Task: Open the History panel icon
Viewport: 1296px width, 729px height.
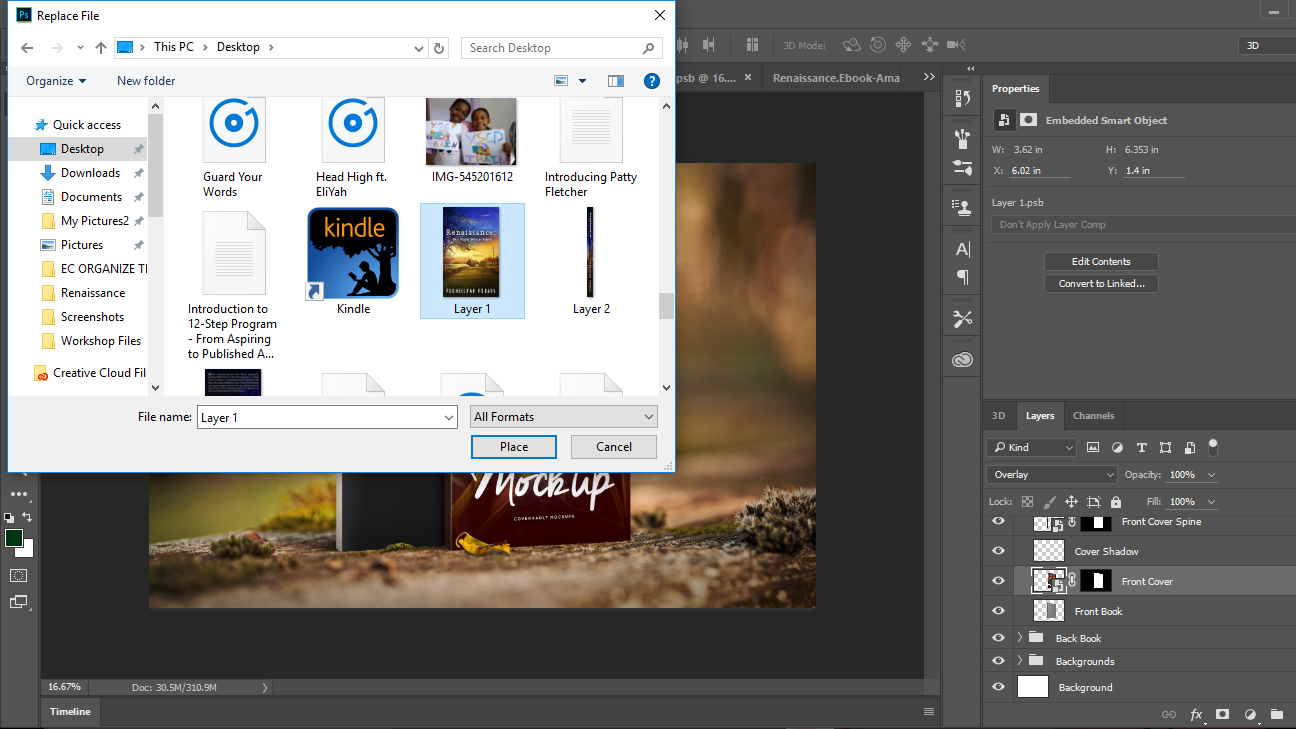Action: (x=962, y=98)
